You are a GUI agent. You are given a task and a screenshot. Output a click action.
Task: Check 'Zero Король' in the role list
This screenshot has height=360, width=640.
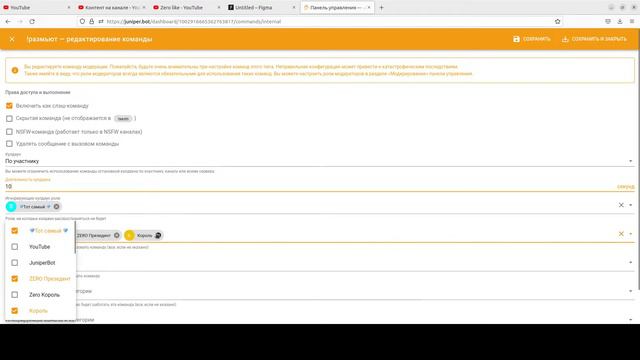[15, 294]
